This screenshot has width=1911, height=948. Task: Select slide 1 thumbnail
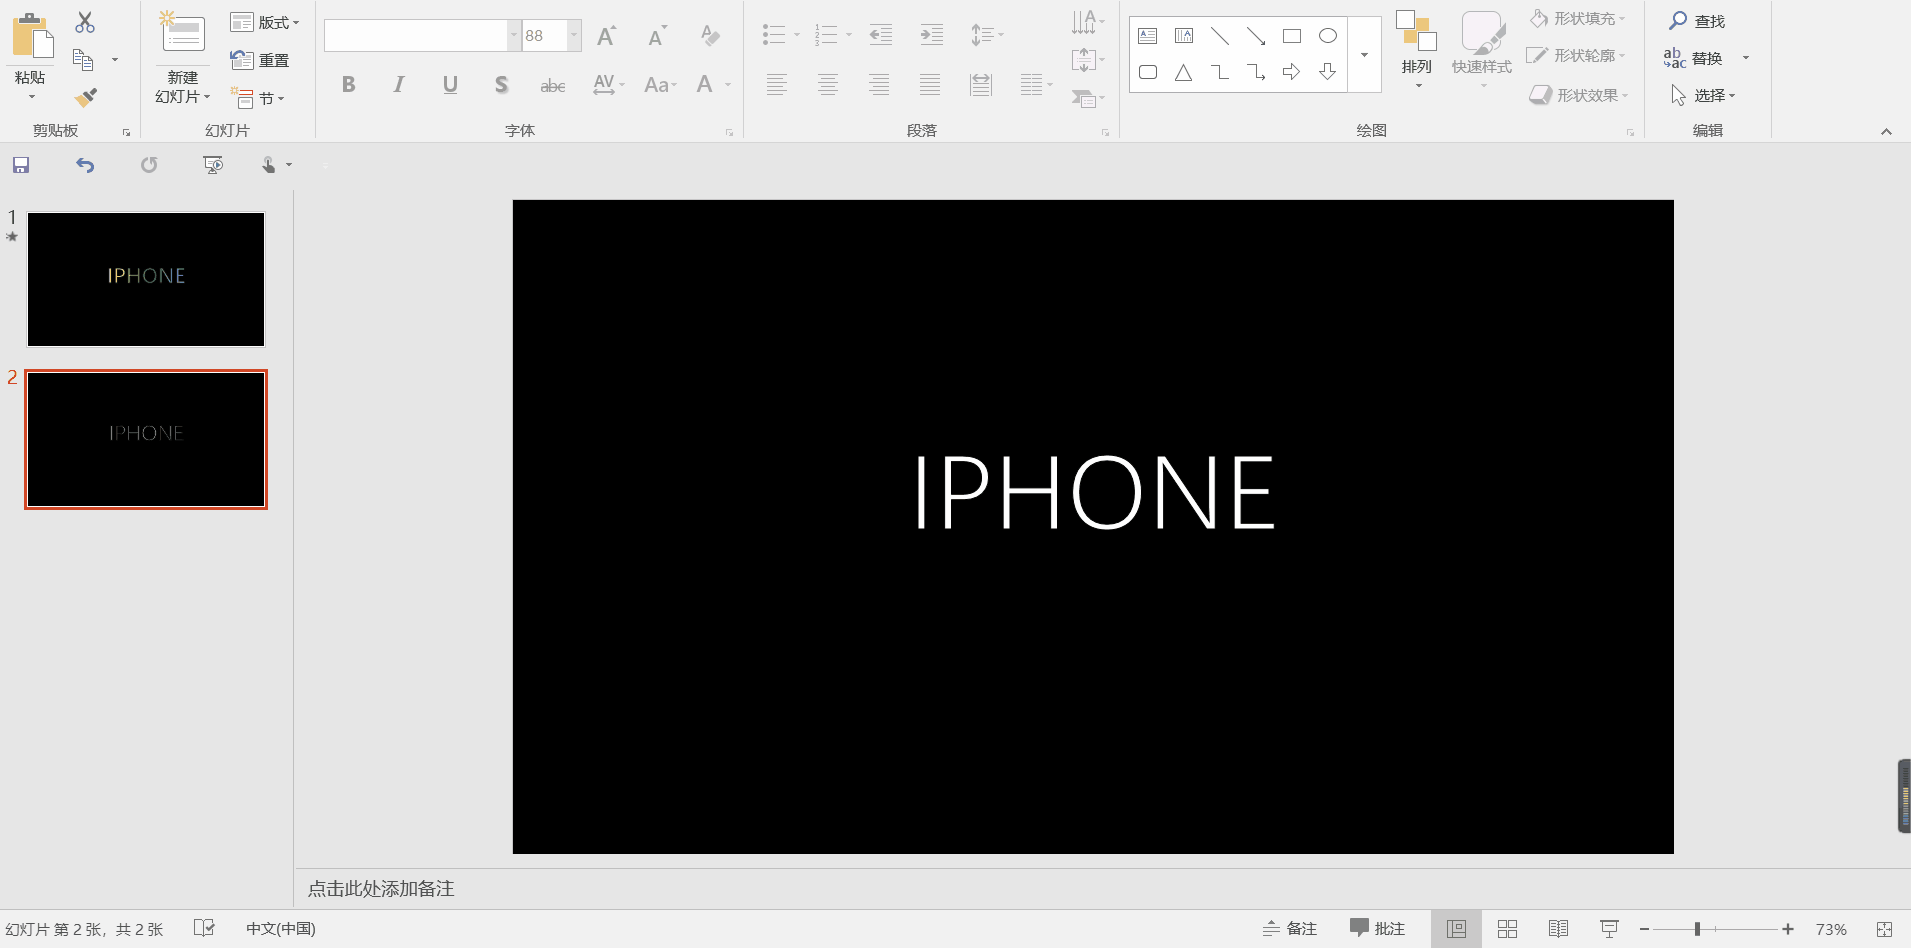coord(146,279)
